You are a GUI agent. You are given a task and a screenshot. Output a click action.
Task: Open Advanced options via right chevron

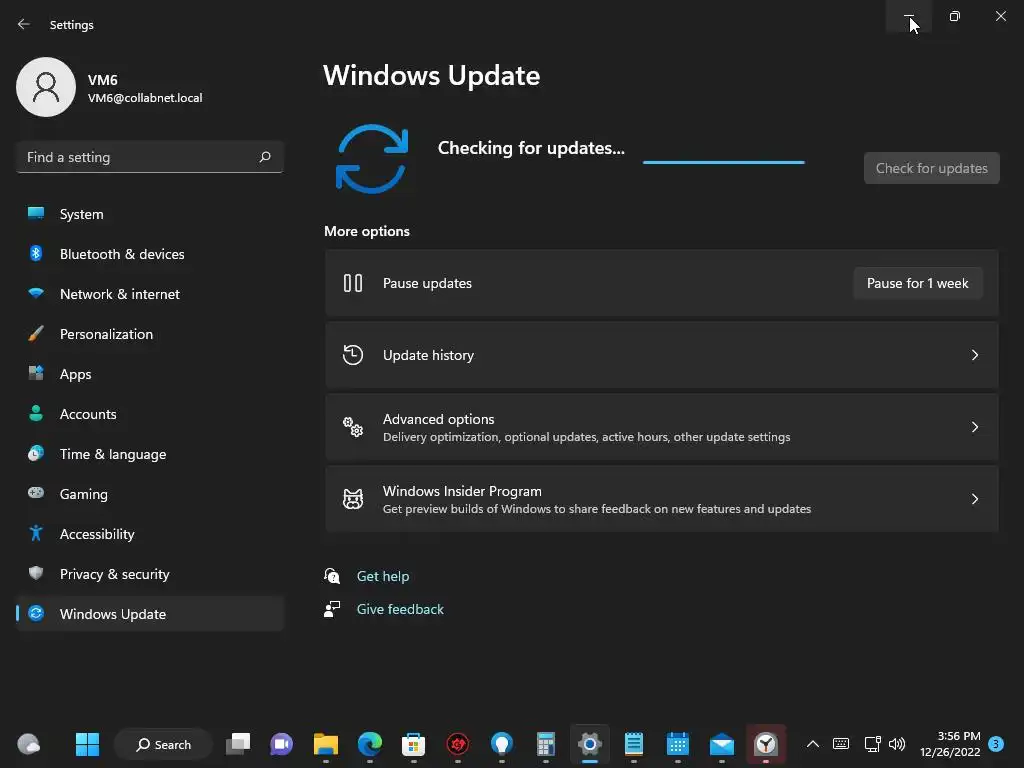[974, 426]
